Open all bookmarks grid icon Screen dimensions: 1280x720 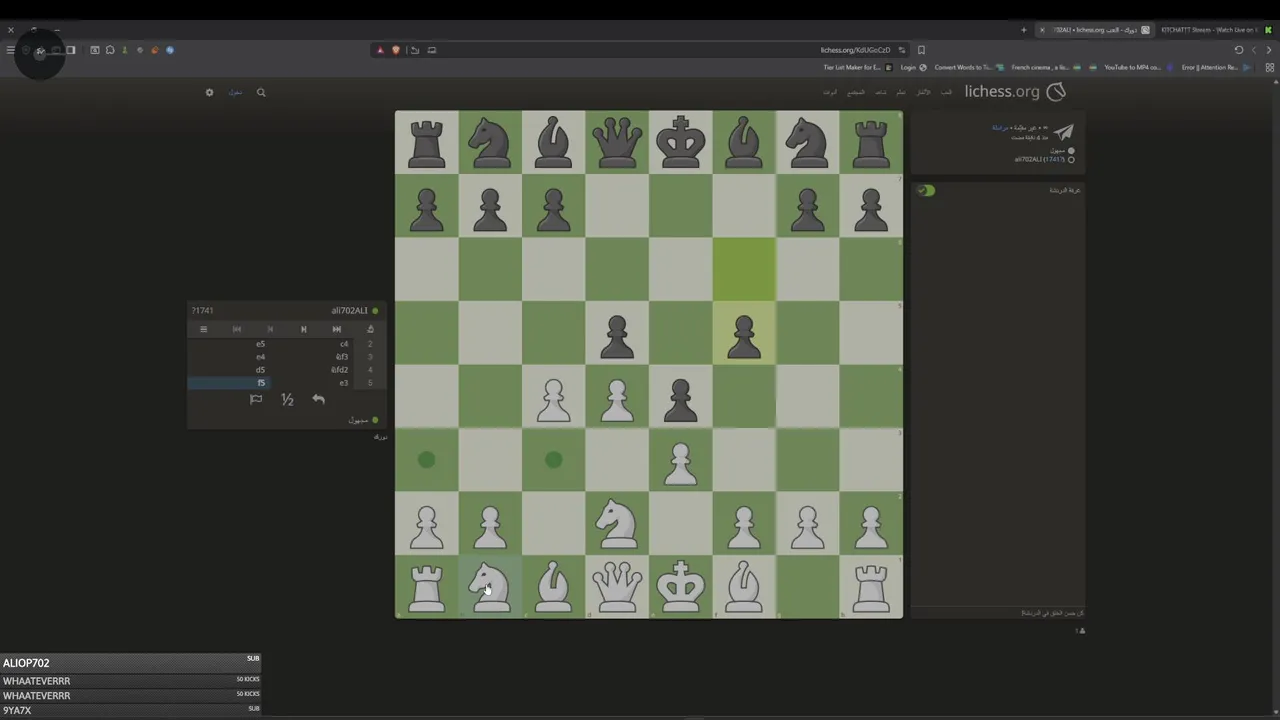coord(1270,68)
